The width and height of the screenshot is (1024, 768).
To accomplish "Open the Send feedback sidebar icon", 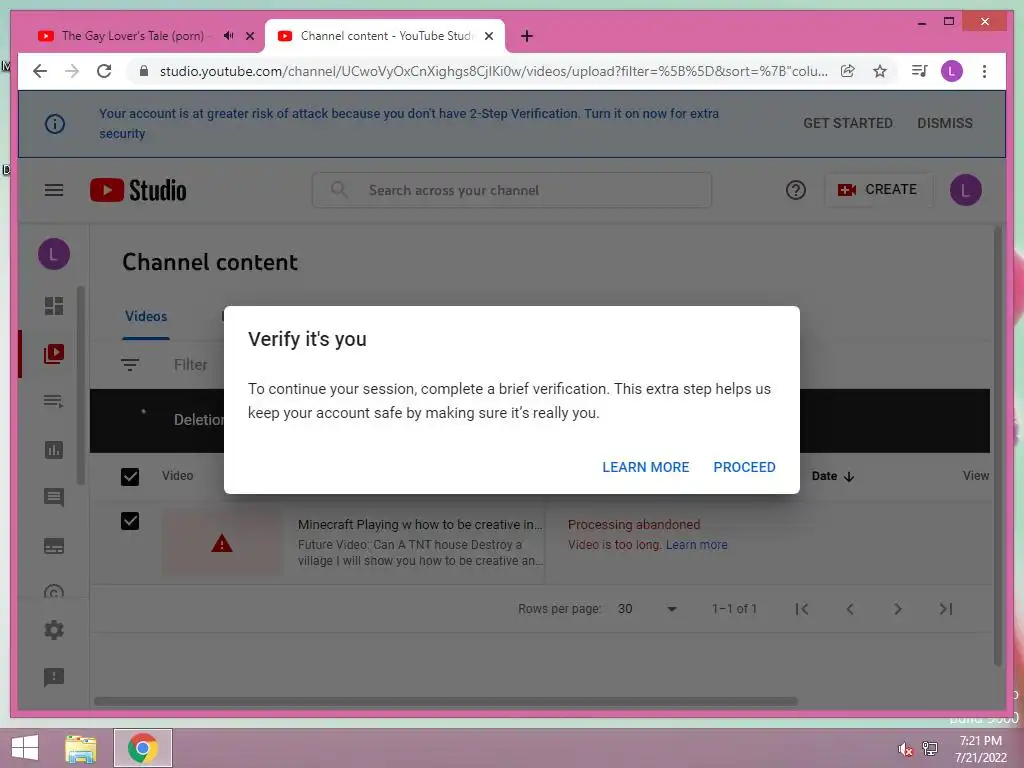I will [54, 677].
